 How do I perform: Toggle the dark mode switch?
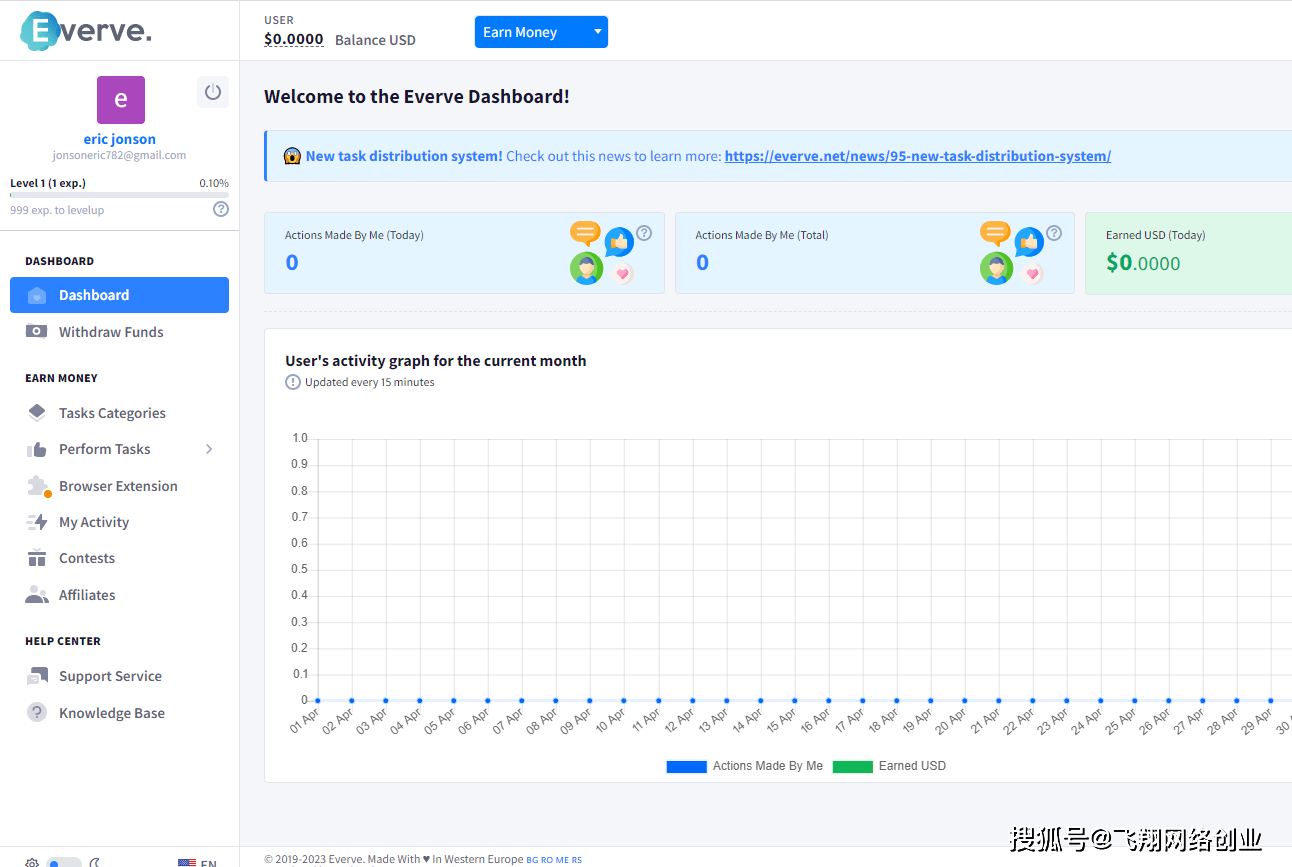pos(64,863)
